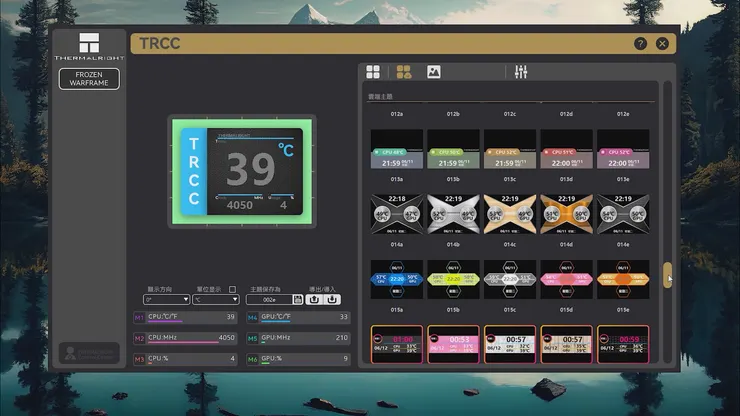Open the temperature unit ℃ dropdown
Viewport: 740px width, 416px height.
click(x=215, y=299)
